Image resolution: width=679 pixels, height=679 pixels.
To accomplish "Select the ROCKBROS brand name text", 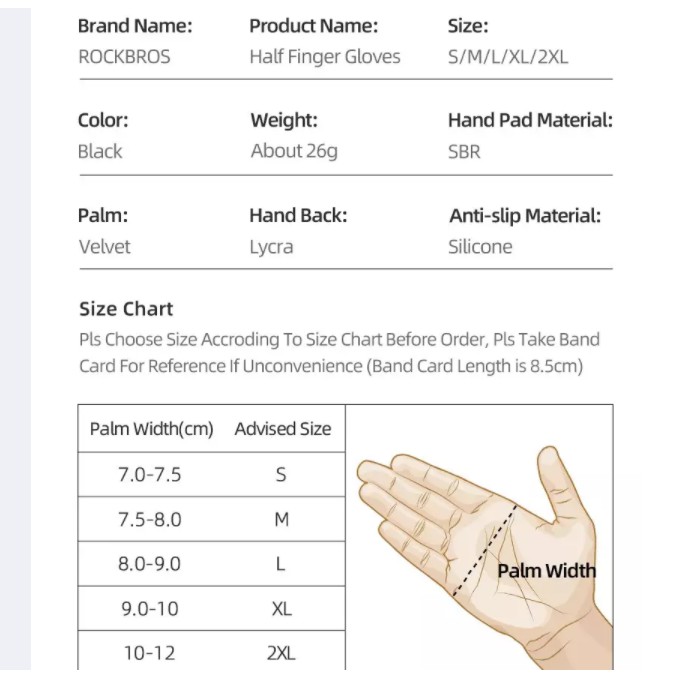I will (124, 57).
